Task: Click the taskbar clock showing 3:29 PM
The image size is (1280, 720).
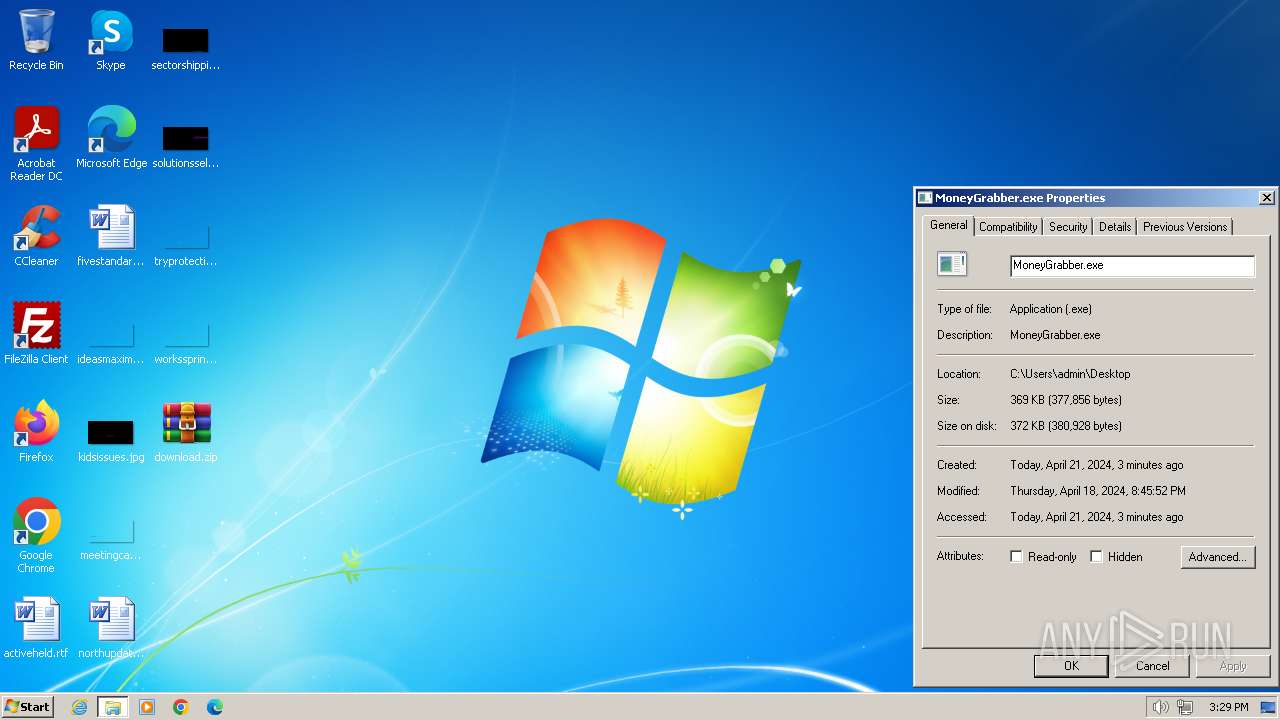Action: pos(1228,707)
